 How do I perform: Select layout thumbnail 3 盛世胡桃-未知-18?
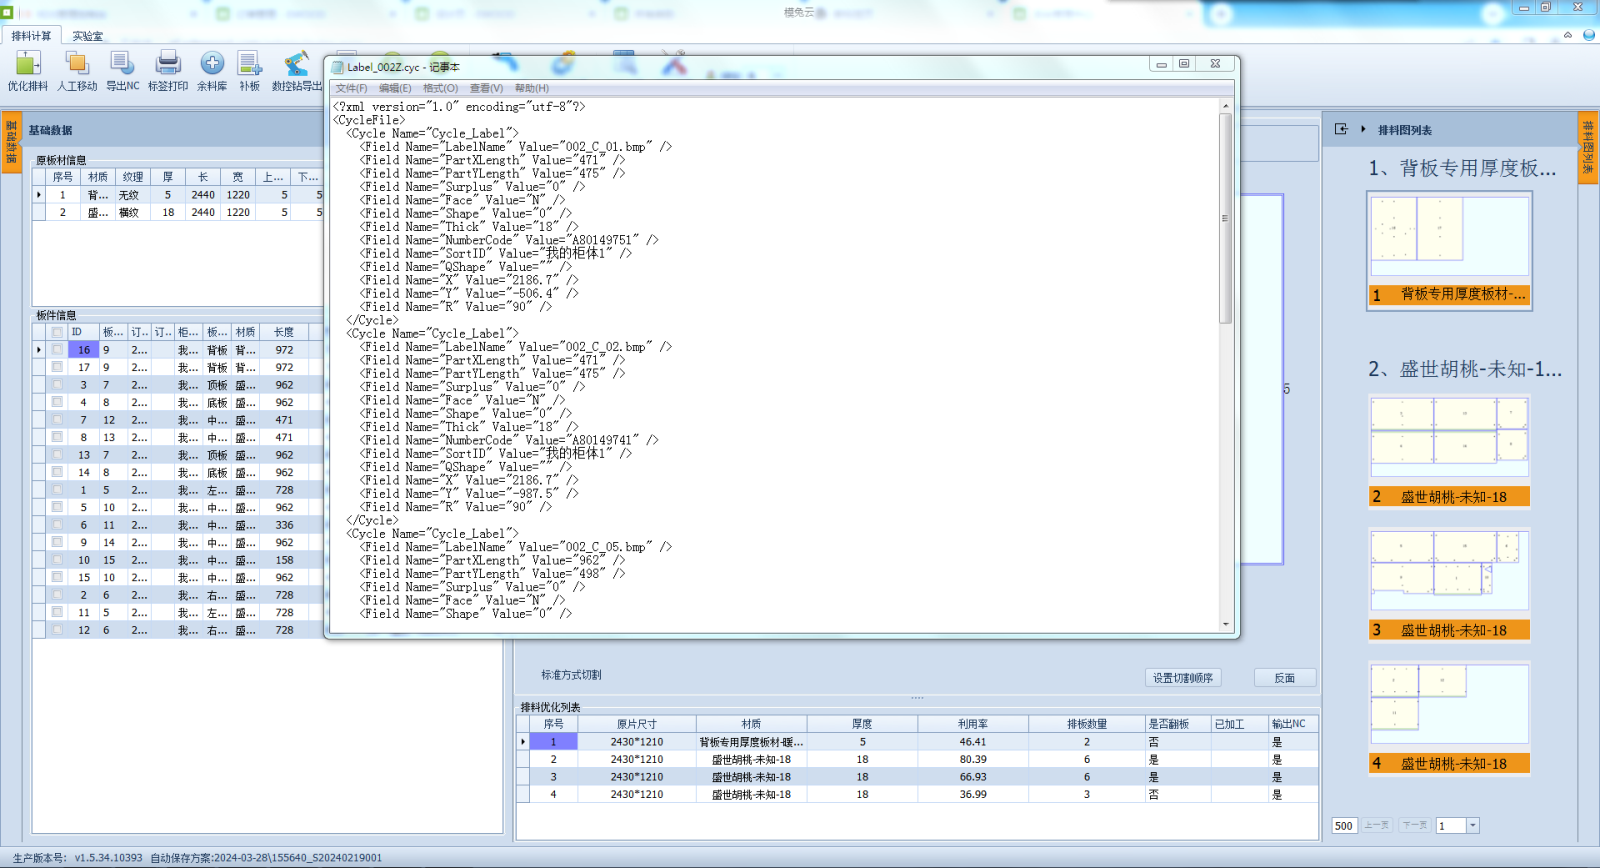[1449, 584]
